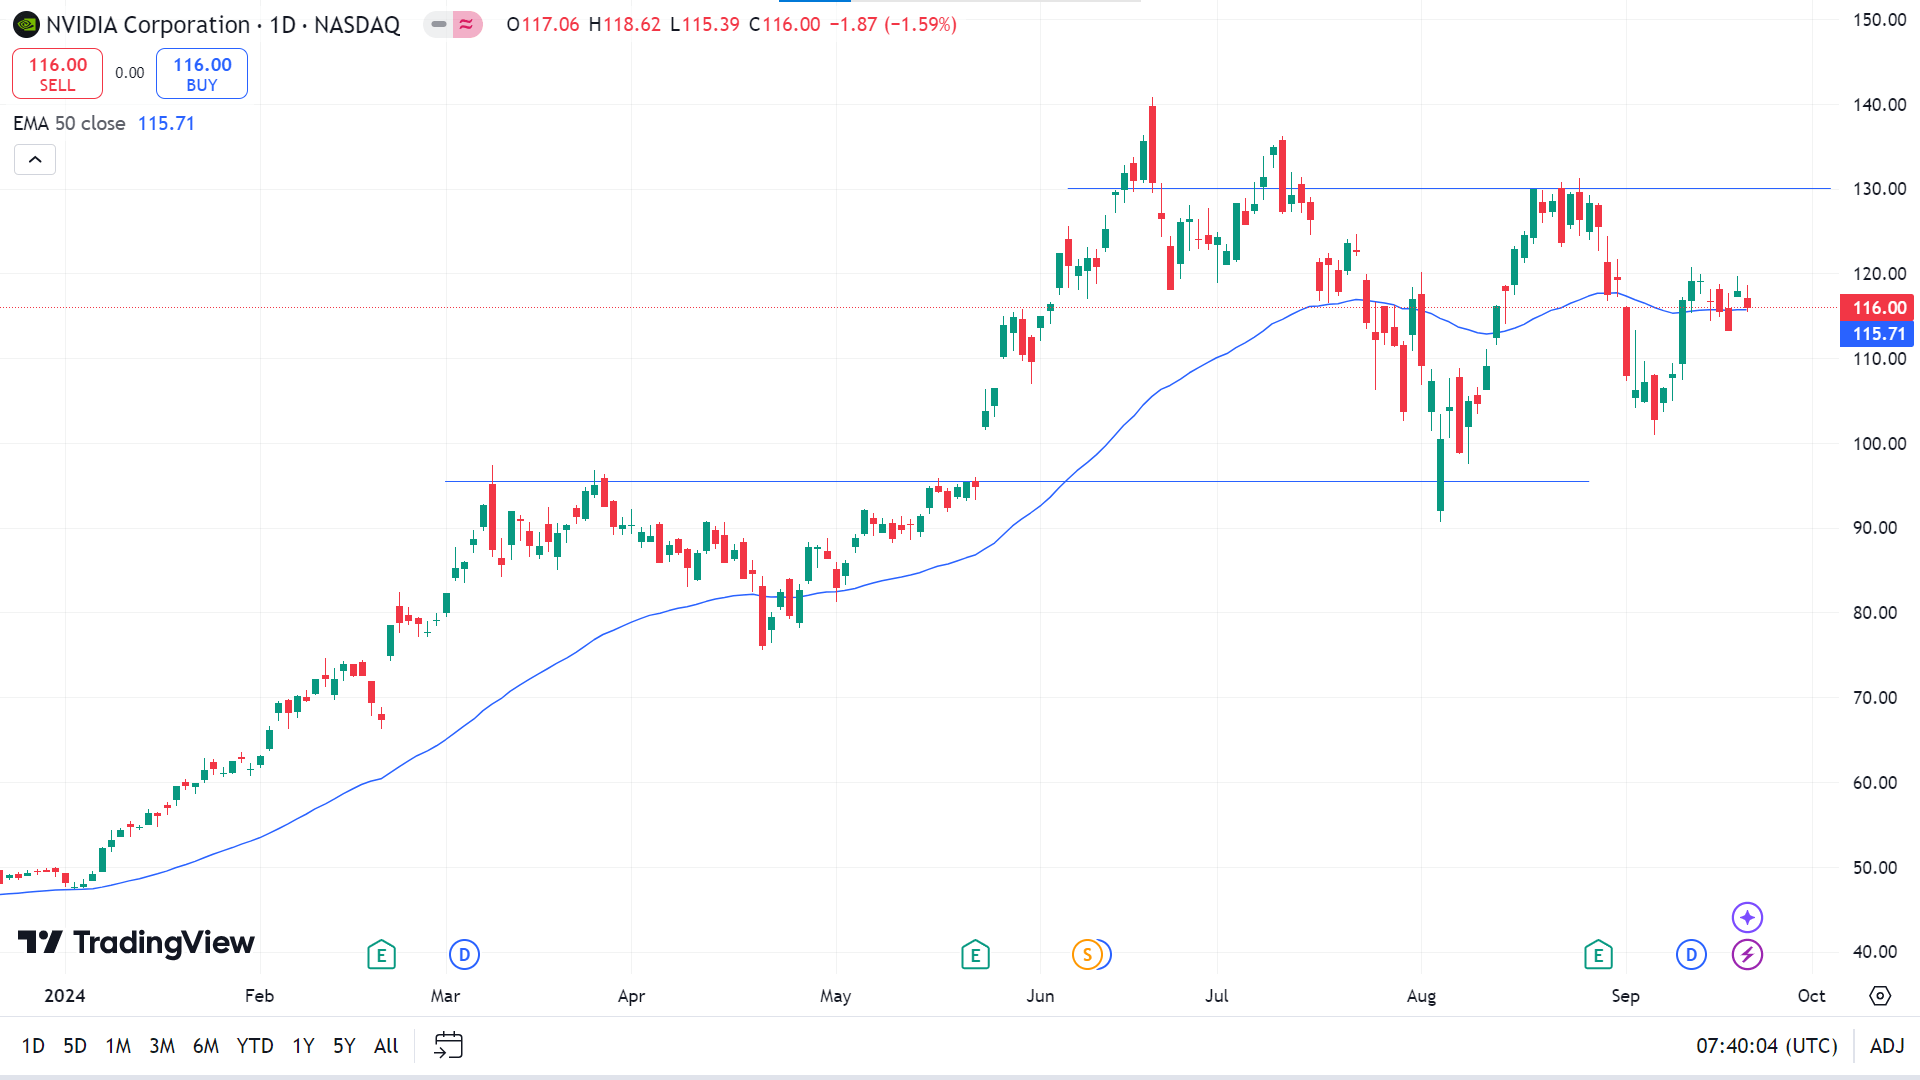The image size is (1920, 1080).
Task: Click the spread value 0.00
Action: tap(129, 73)
